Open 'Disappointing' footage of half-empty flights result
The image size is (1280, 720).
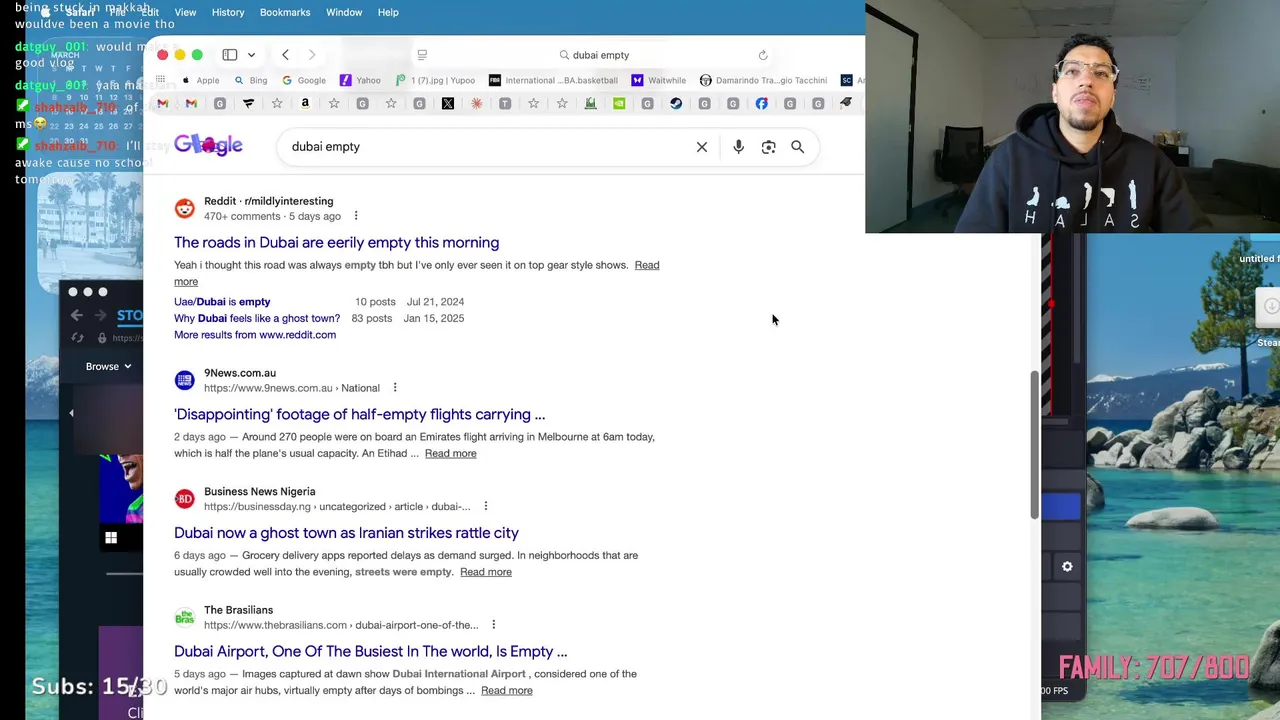tap(359, 414)
